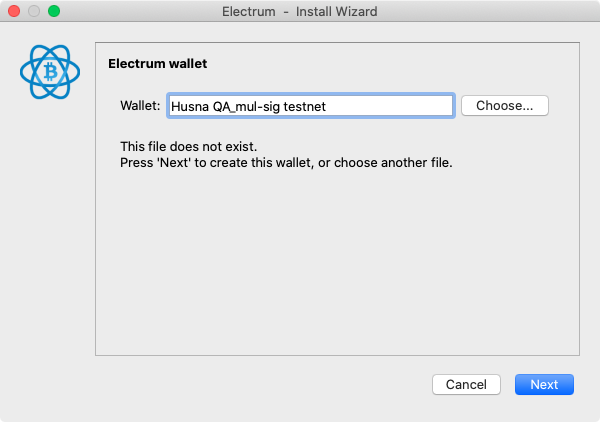Click the 'Electrum - Install Wizard' window title
The width and height of the screenshot is (600, 422).
coord(300,11)
